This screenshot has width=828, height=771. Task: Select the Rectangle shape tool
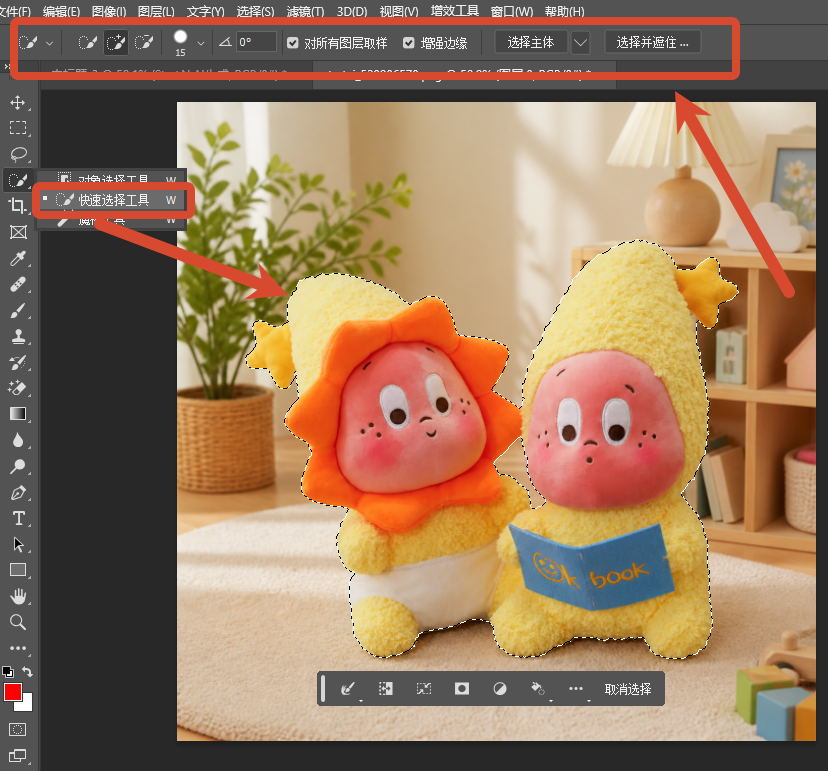click(18, 570)
